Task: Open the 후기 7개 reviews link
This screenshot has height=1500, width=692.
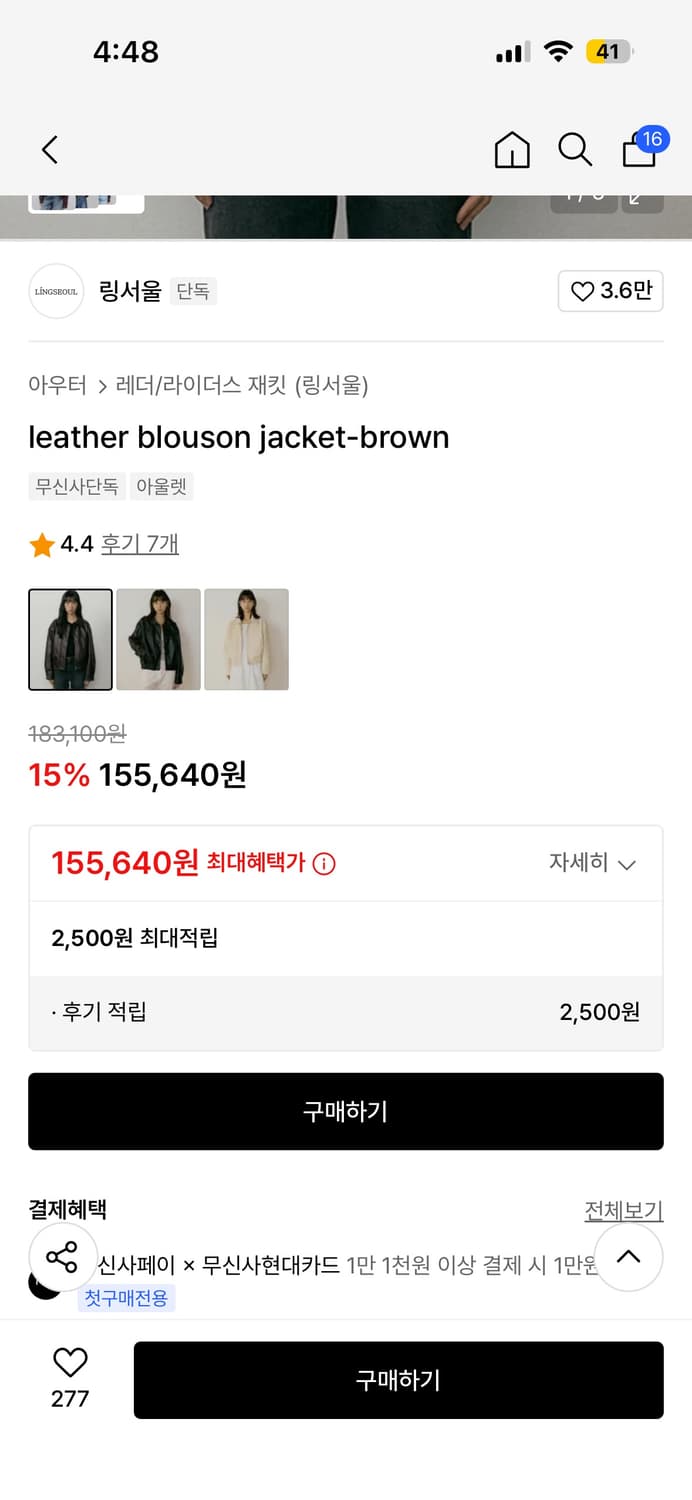Action: tap(140, 544)
